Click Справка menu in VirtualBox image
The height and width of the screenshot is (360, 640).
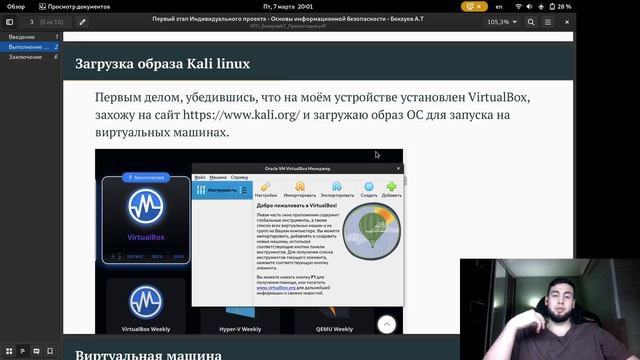pyautogui.click(x=239, y=178)
